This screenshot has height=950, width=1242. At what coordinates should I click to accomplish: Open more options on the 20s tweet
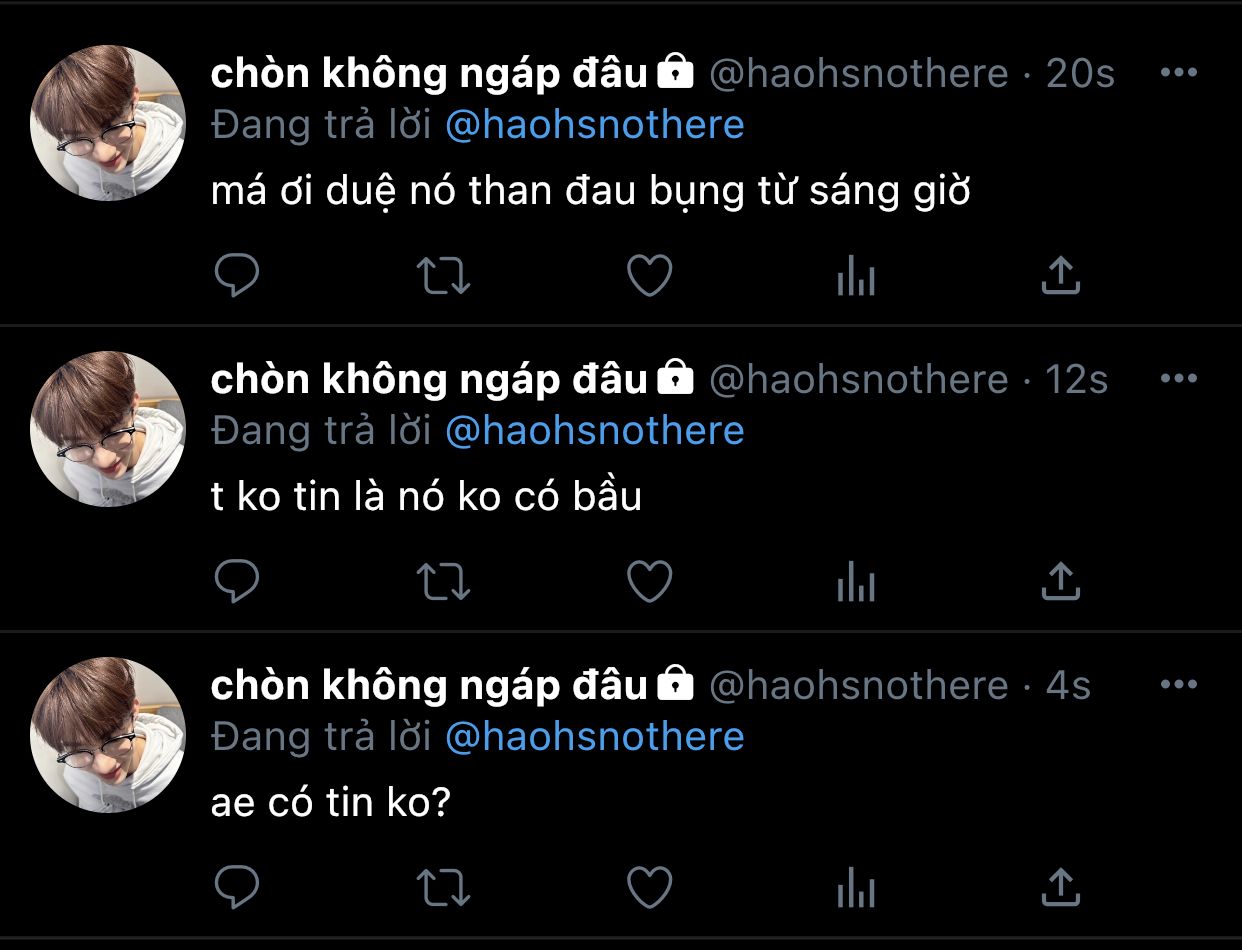[1179, 73]
